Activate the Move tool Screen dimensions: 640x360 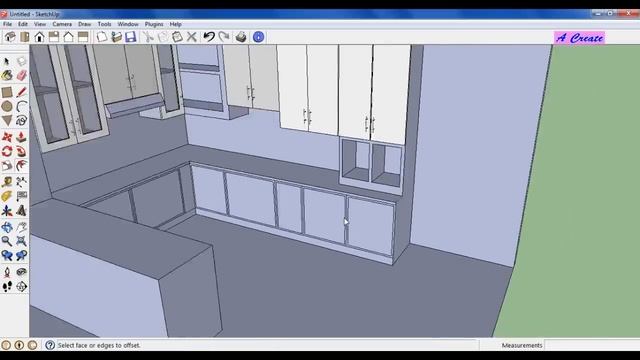7,137
